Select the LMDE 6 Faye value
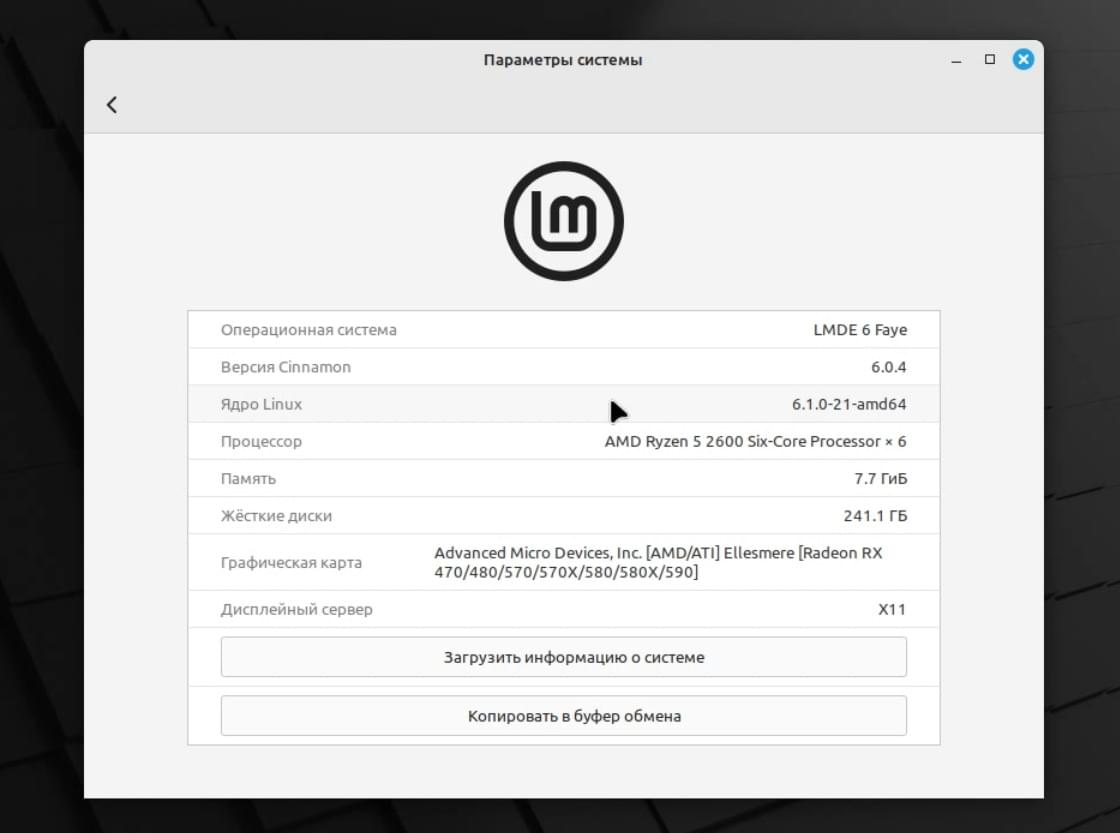This screenshot has width=1120, height=833. (x=860, y=330)
